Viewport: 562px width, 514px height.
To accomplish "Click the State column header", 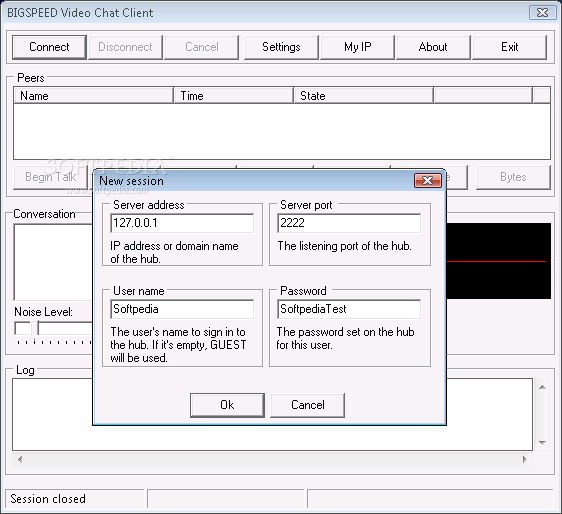I will tap(363, 96).
